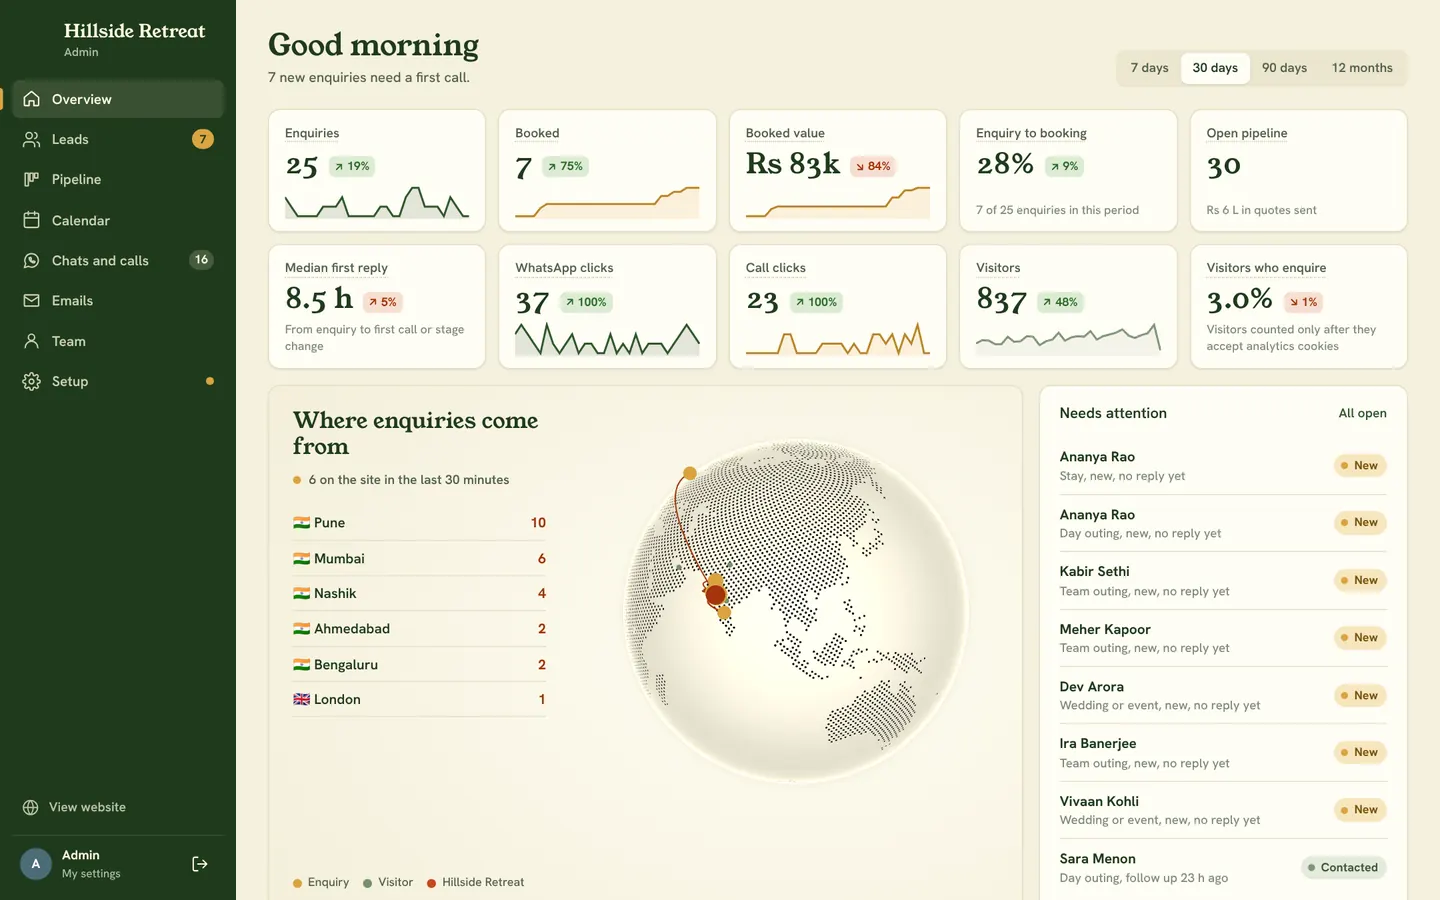This screenshot has width=1440, height=900.
Task: Click the Visitors sparkline chart
Action: (x=1068, y=339)
